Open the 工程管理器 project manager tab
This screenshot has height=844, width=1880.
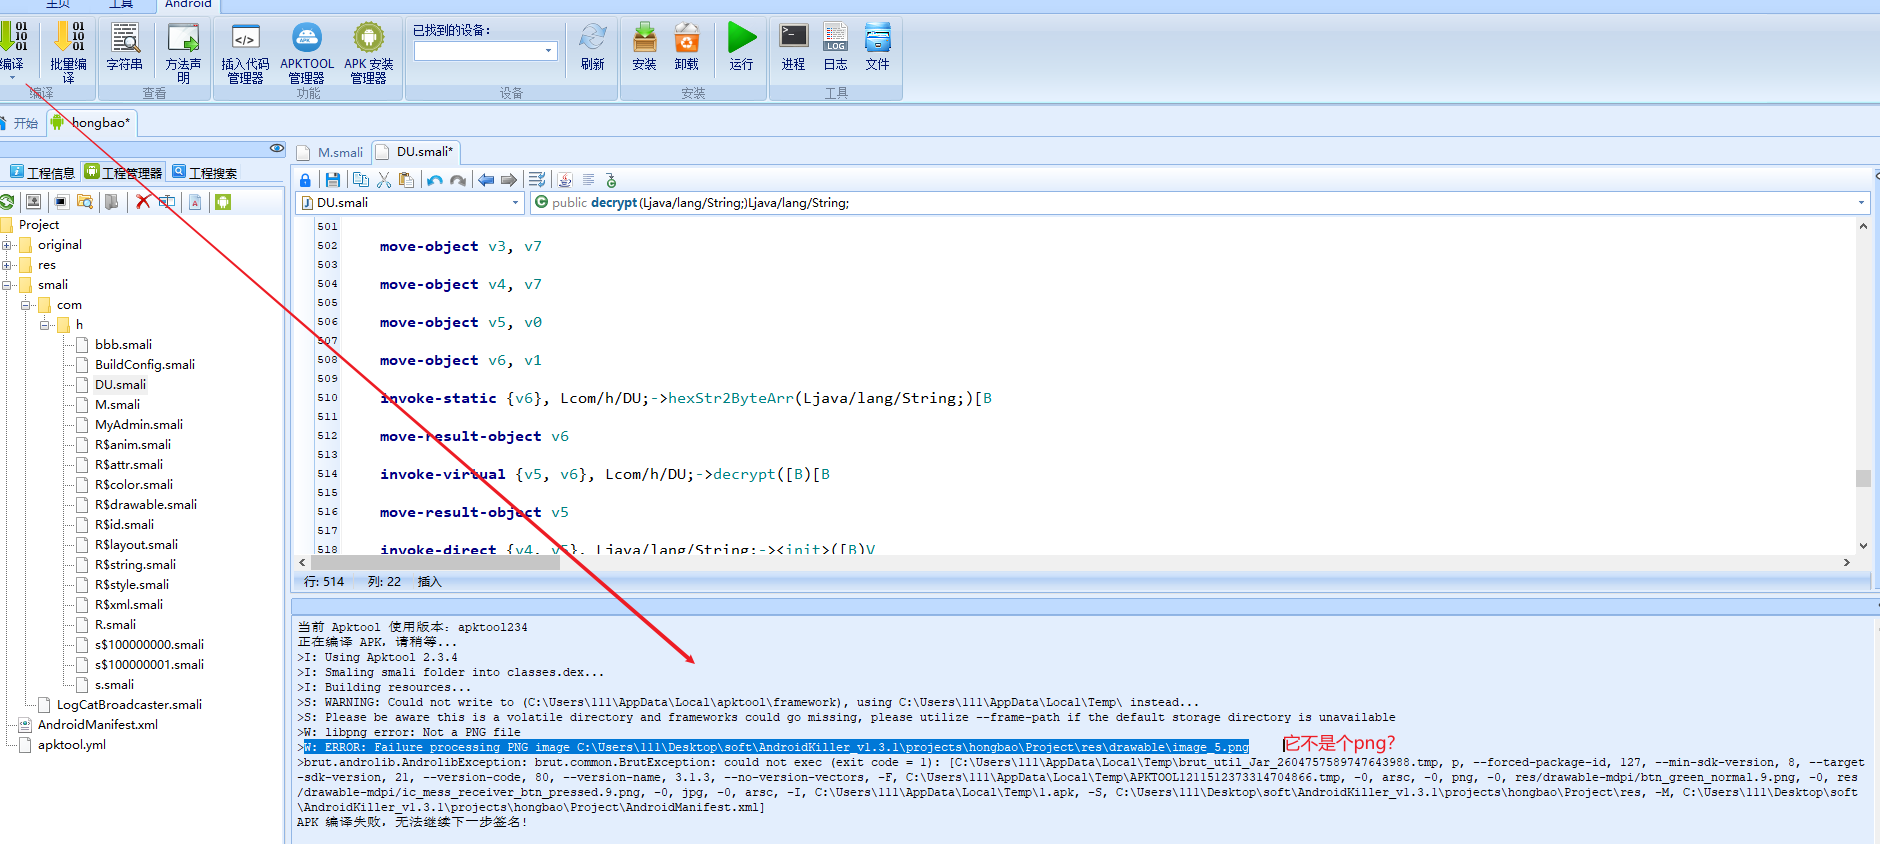tap(124, 173)
